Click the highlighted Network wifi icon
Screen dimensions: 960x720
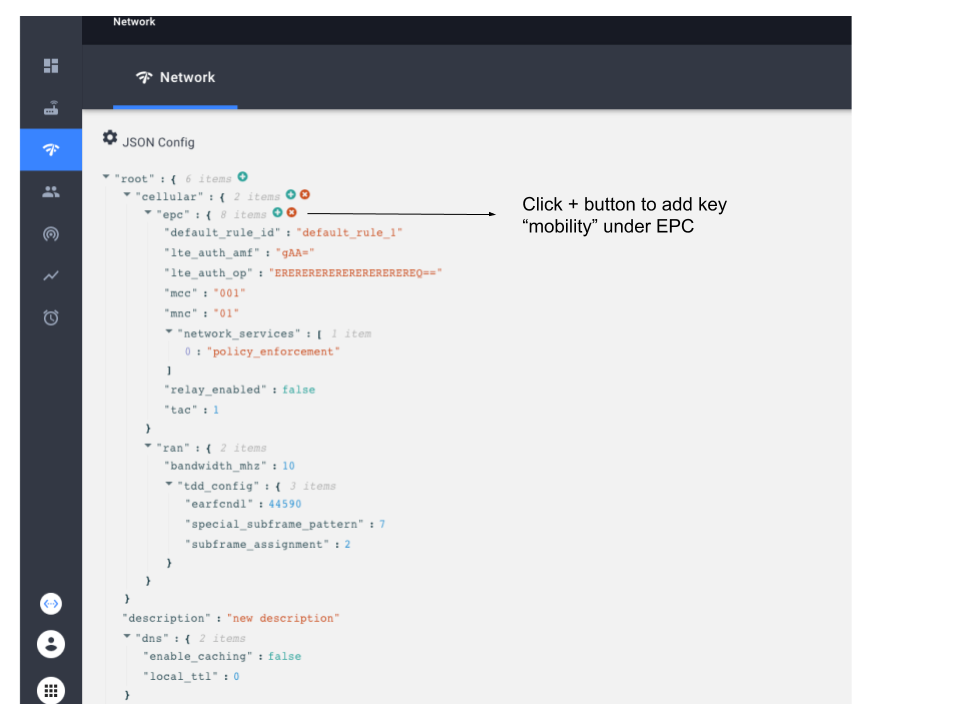click(50, 149)
